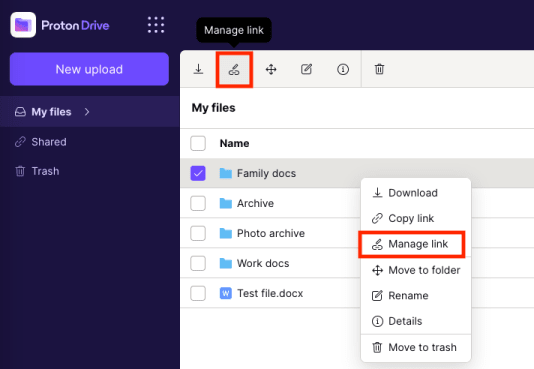
Task: Choose Rename in the context menu
Action: pos(416,295)
